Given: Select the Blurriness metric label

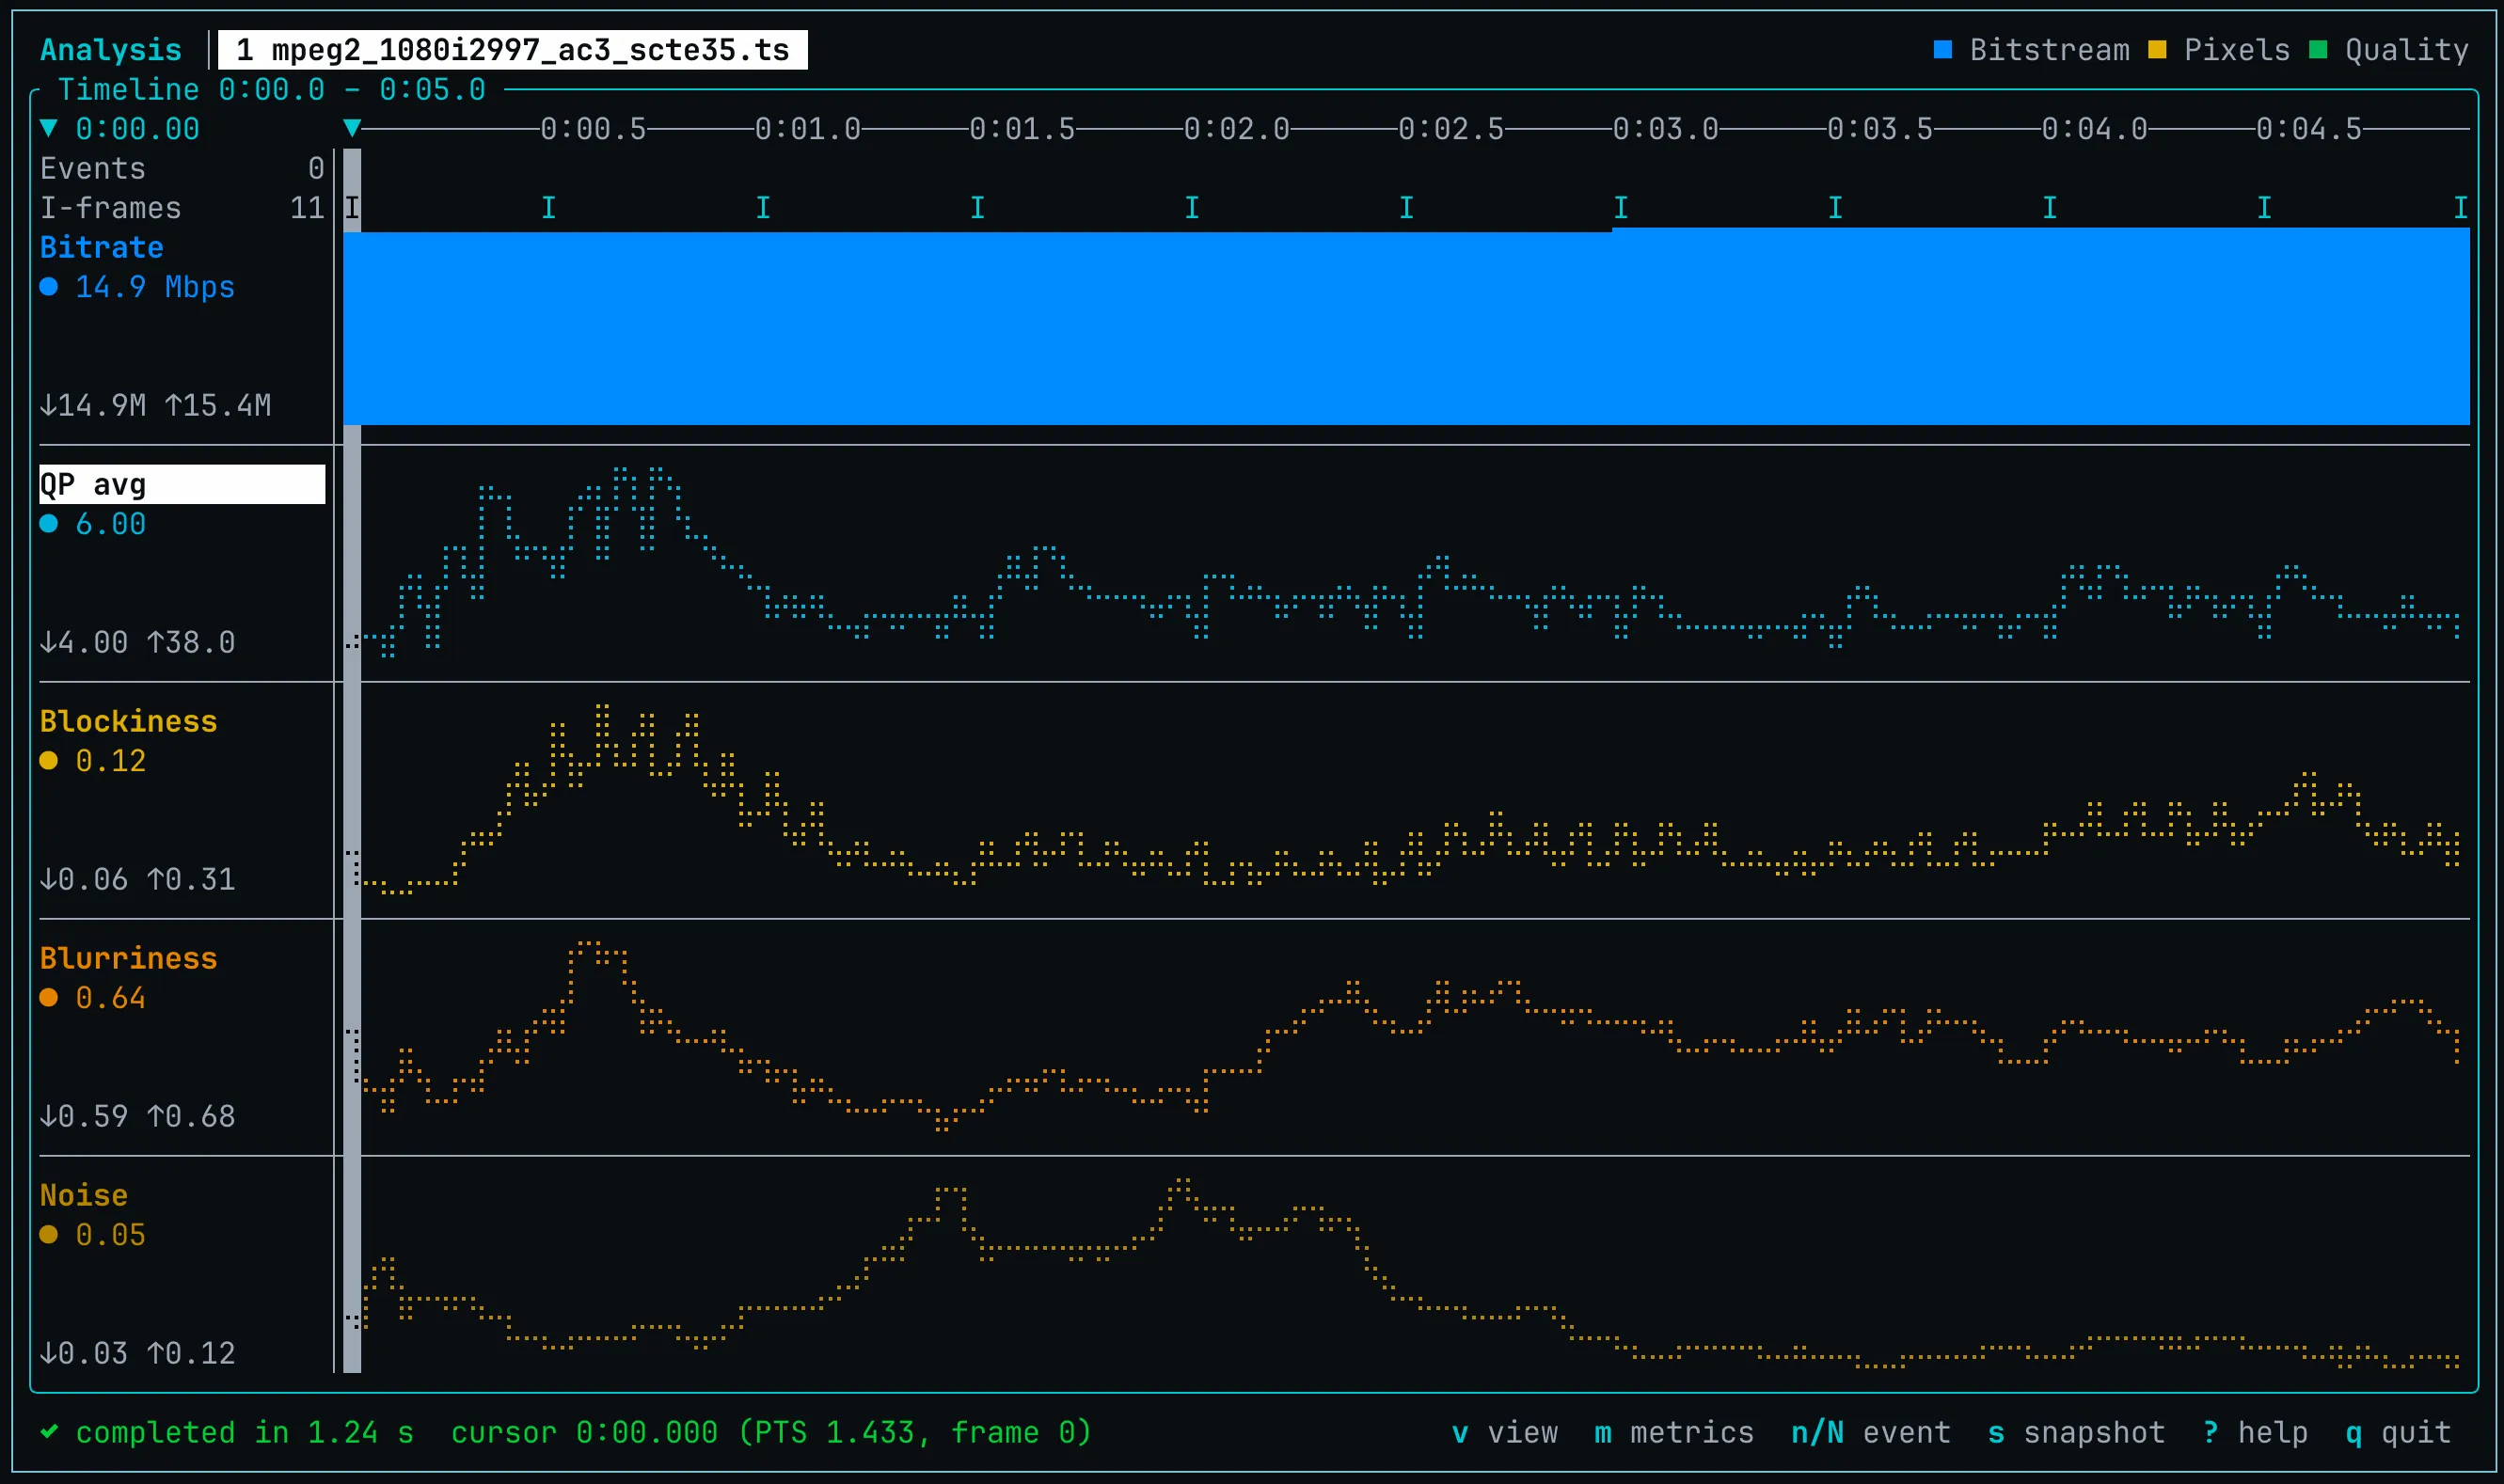Looking at the screenshot, I should coord(129,958).
